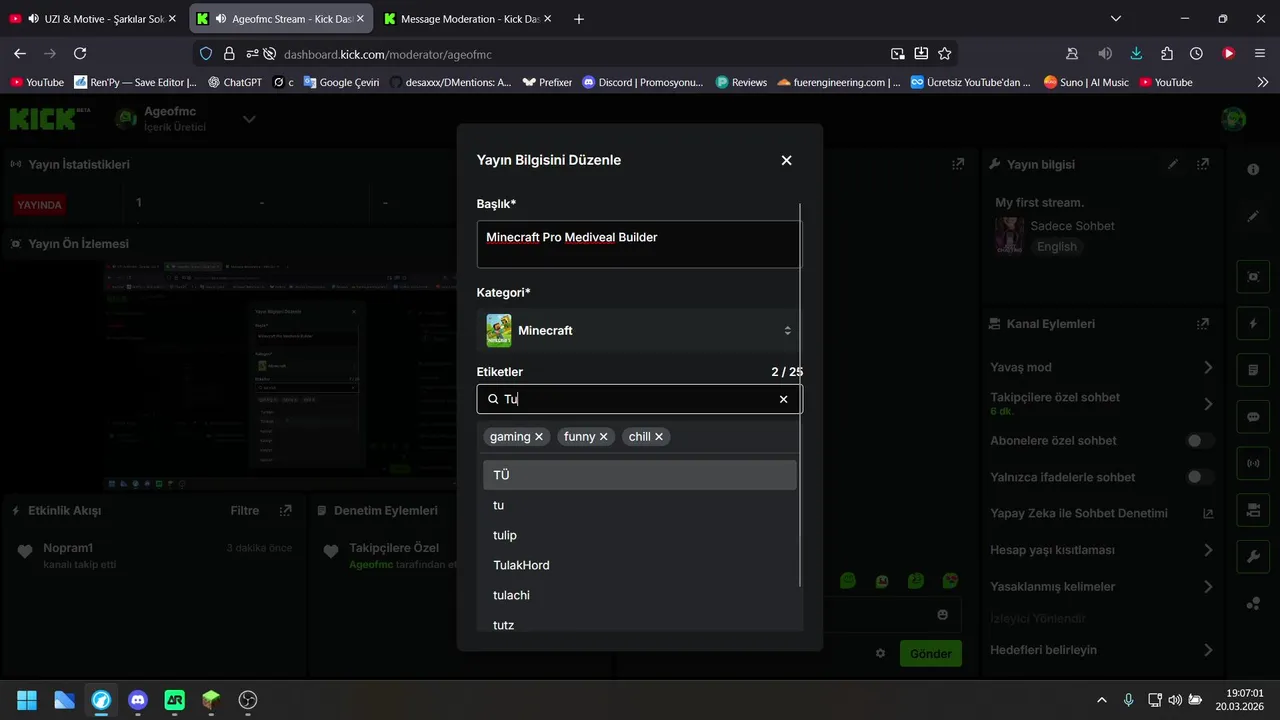Clear the Etiketler search text
Viewport: 1280px width, 720px height.
[x=783, y=399]
